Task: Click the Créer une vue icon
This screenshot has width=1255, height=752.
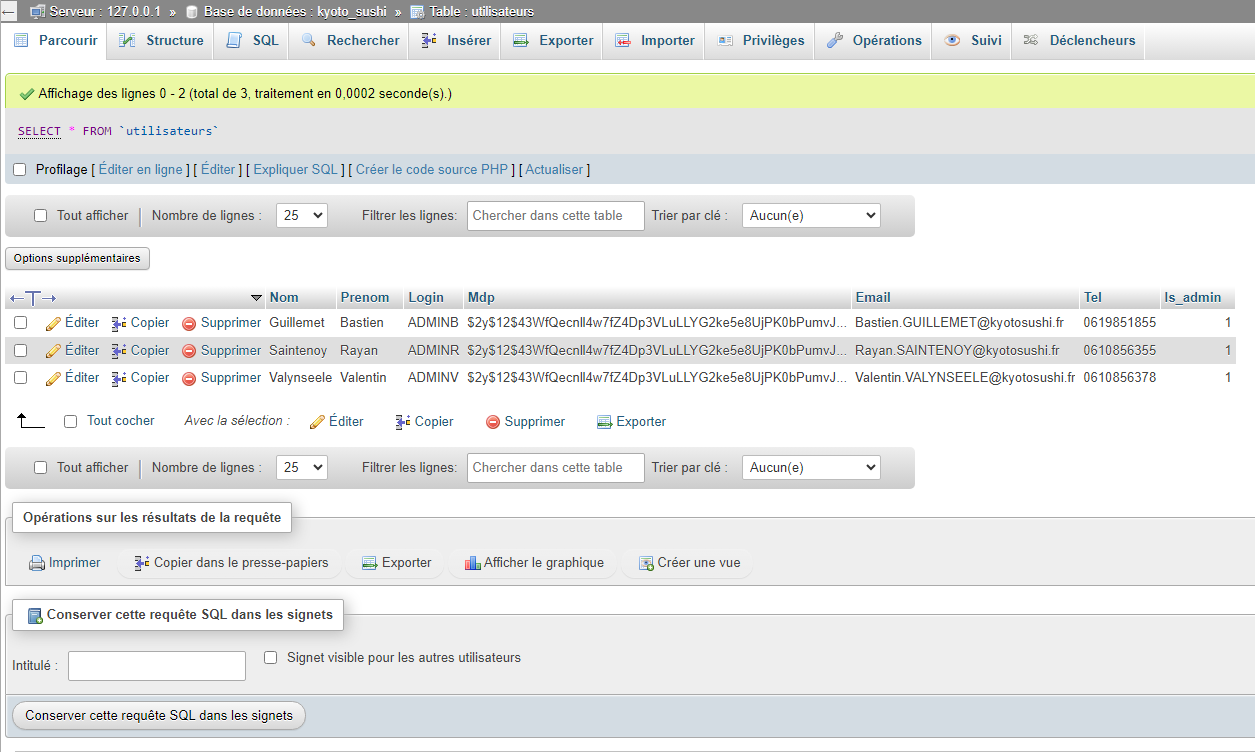Action: pyautogui.click(x=646, y=563)
